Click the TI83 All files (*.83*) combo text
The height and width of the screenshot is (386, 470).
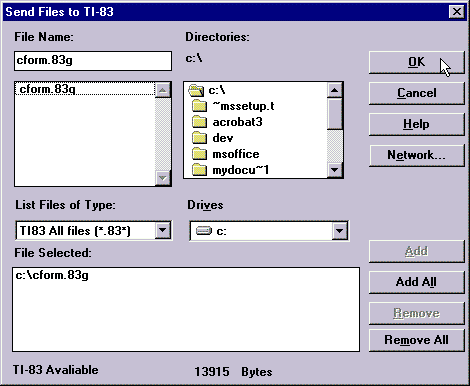[x=75, y=231]
